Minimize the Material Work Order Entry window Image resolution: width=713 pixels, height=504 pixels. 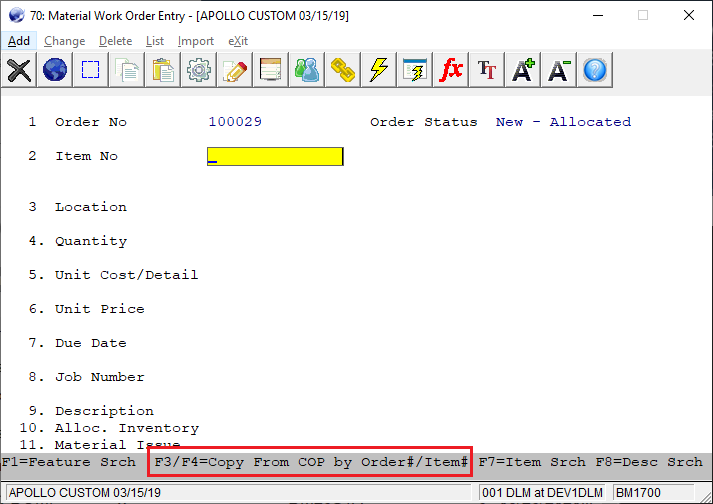coord(598,15)
